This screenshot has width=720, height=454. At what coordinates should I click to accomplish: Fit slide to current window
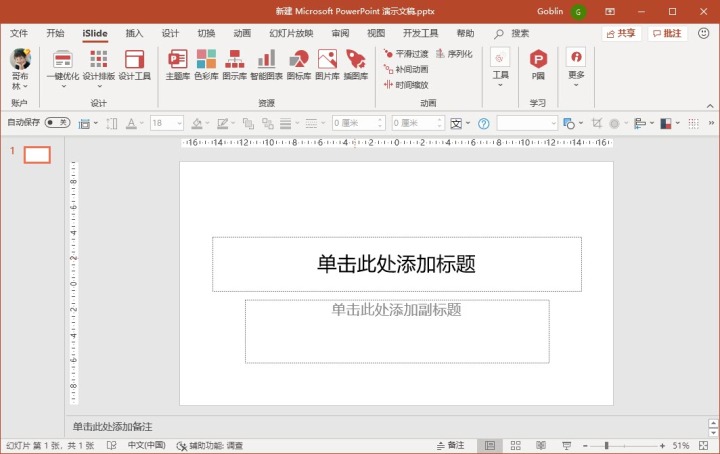tap(703, 446)
